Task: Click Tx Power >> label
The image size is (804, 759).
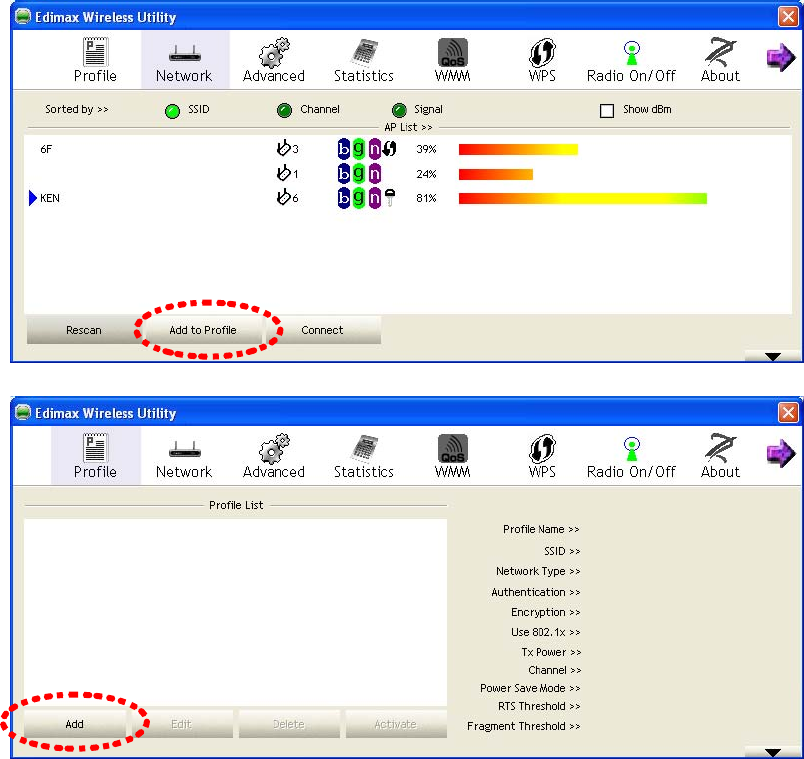Action: click(x=551, y=652)
